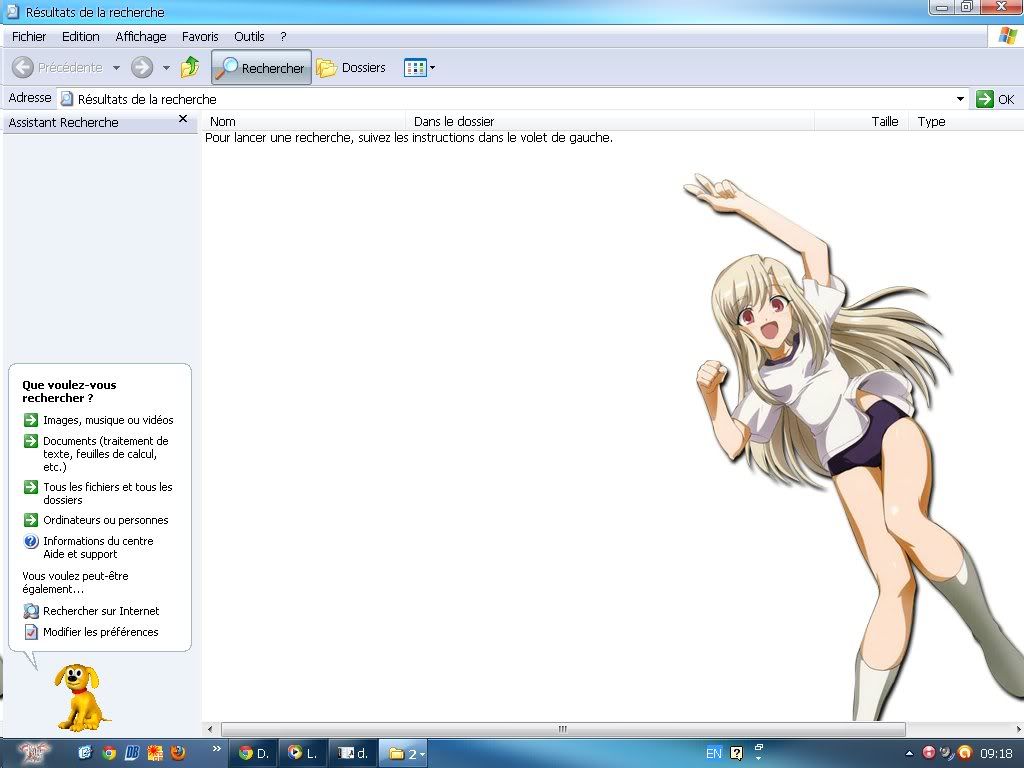Viewport: 1024px width, 768px height.
Task: Toggle the Rechercher search pane button
Action: pos(261,68)
